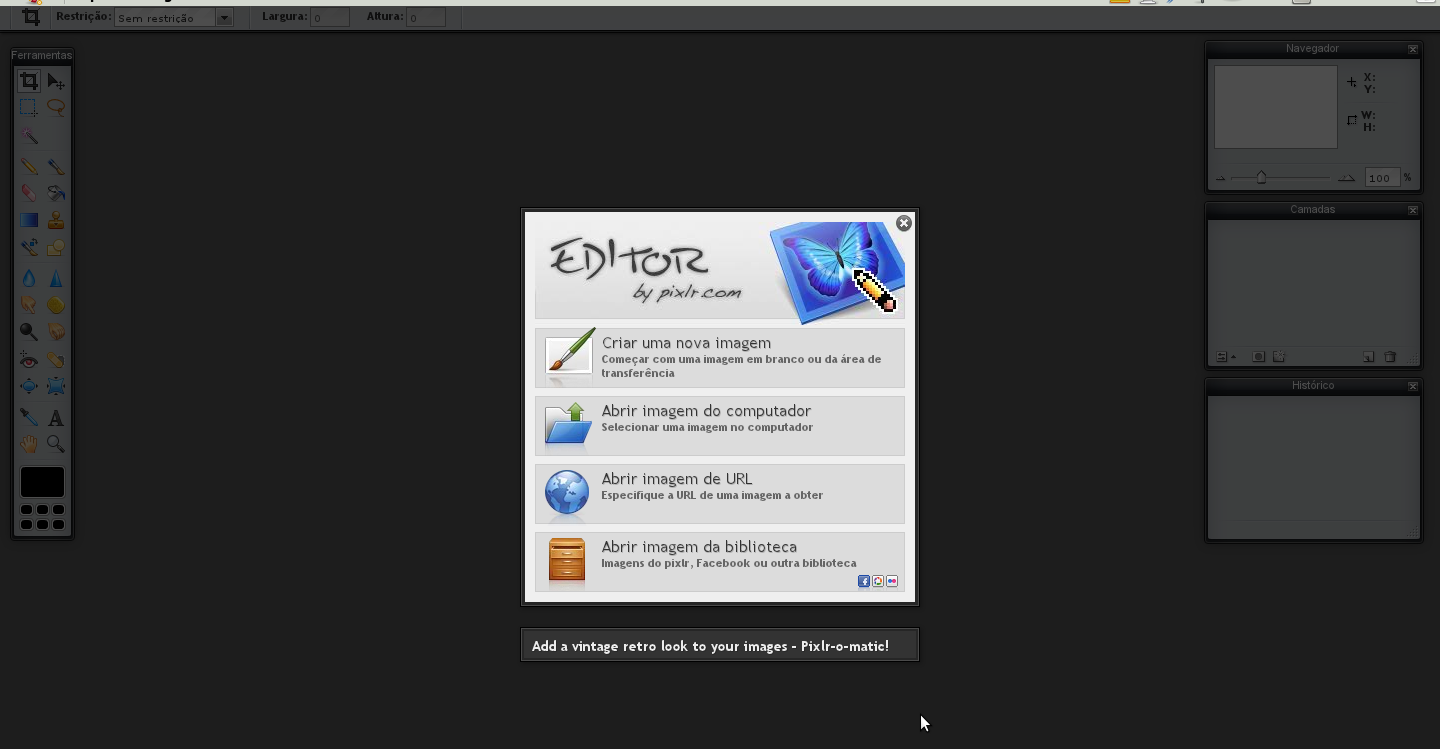
Task: Create new layer in Camadas panel
Action: (x=1369, y=357)
